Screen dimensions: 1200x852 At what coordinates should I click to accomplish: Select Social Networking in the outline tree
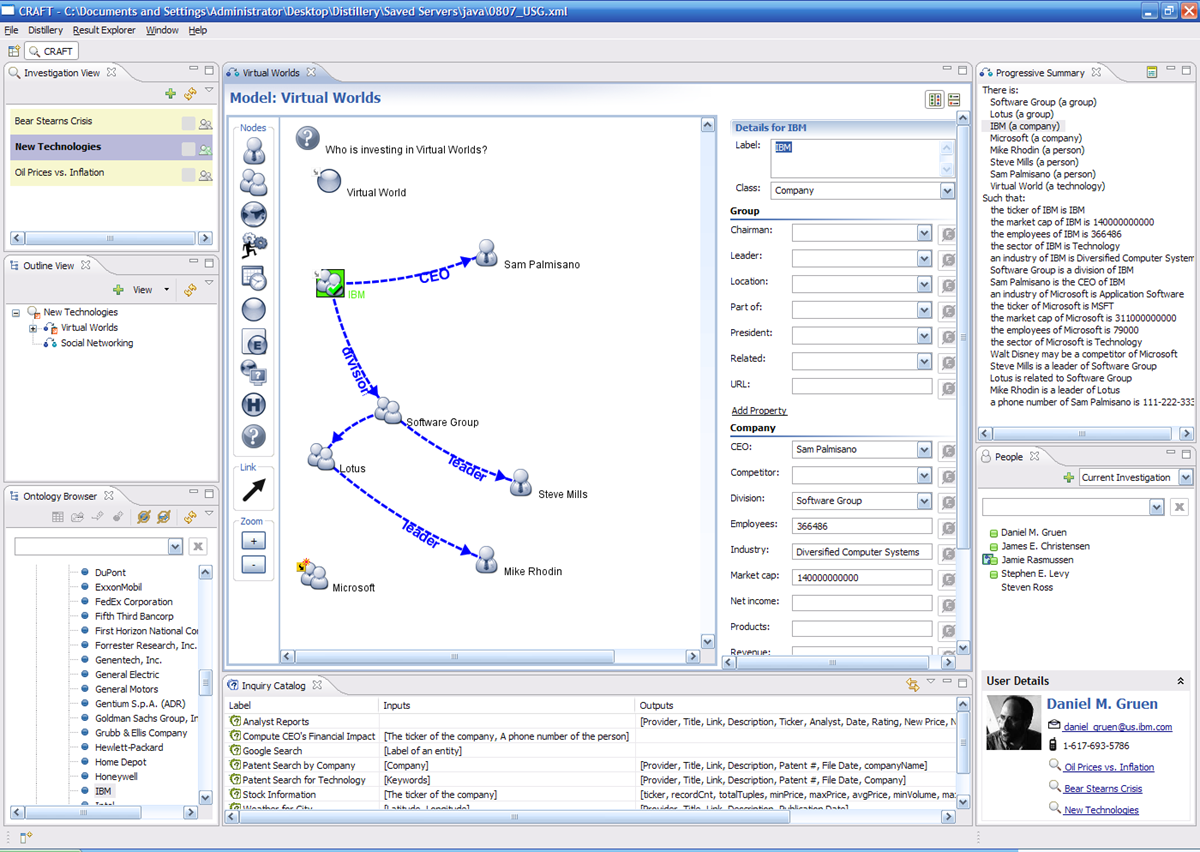click(97, 343)
